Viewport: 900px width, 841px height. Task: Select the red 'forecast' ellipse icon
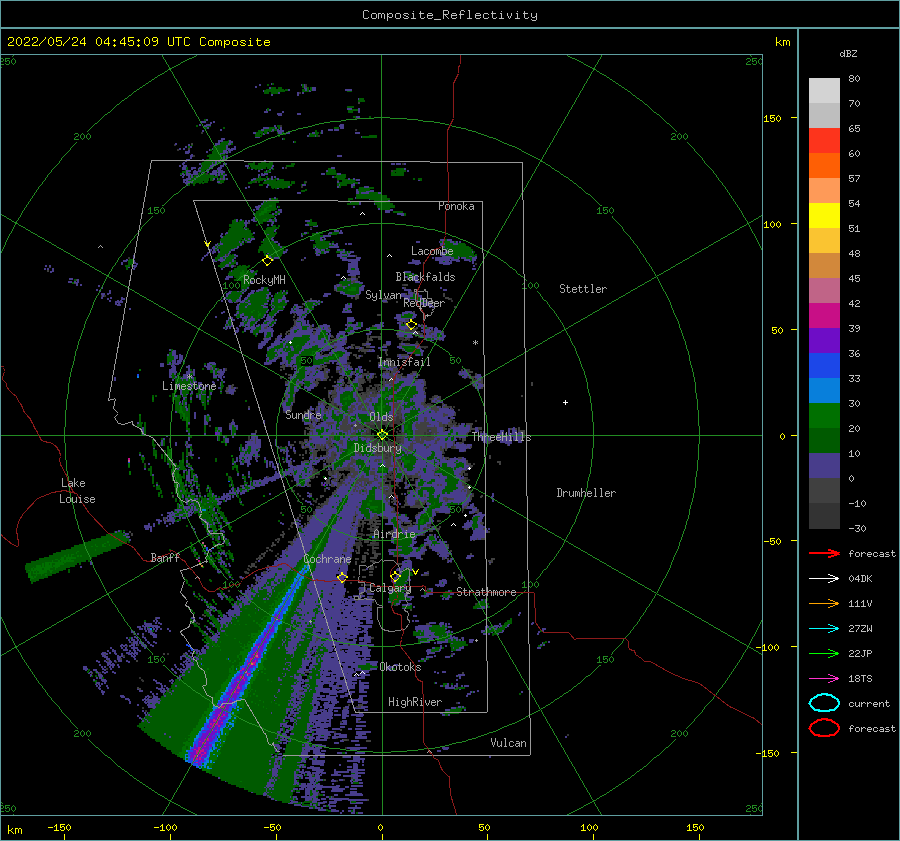tap(824, 728)
